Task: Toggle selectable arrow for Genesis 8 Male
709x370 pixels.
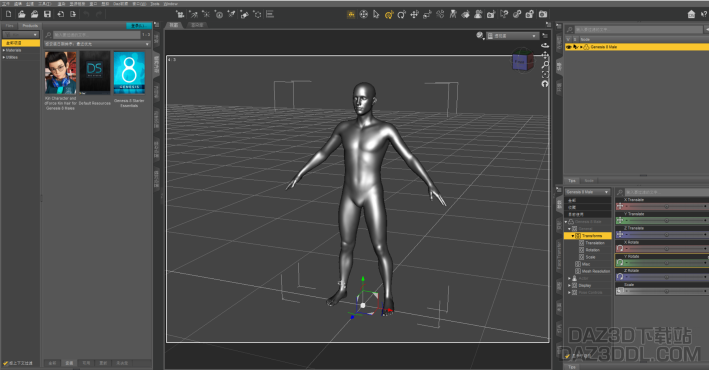Action: click(576, 47)
